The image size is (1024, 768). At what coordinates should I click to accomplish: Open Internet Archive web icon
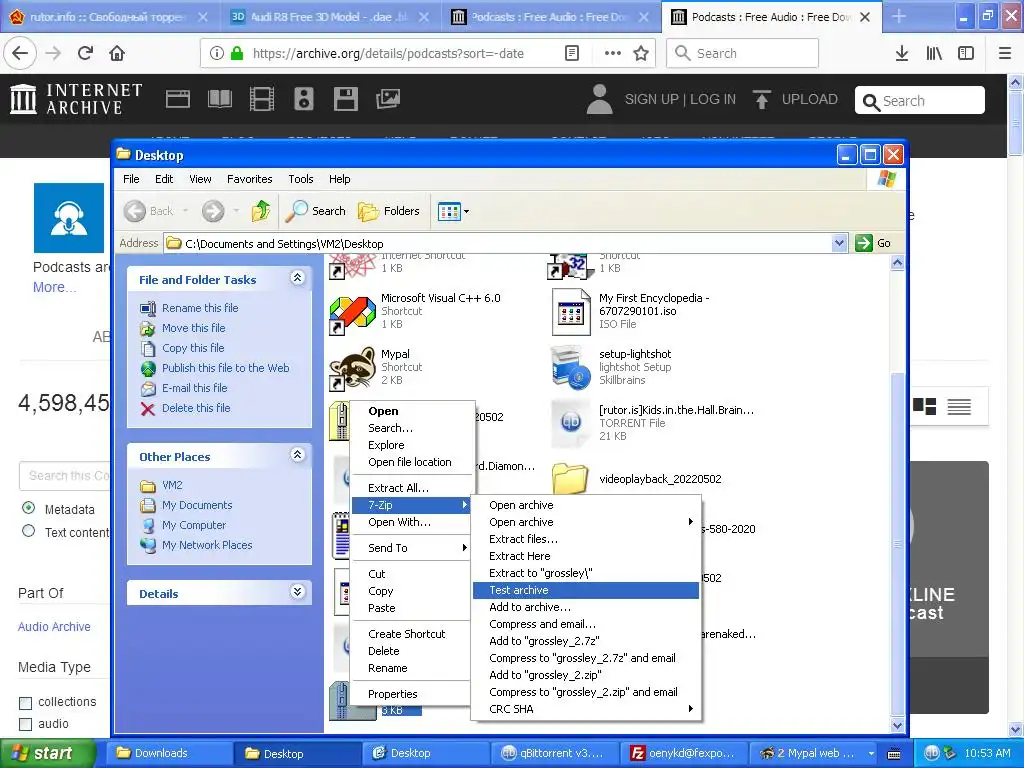click(x=178, y=99)
